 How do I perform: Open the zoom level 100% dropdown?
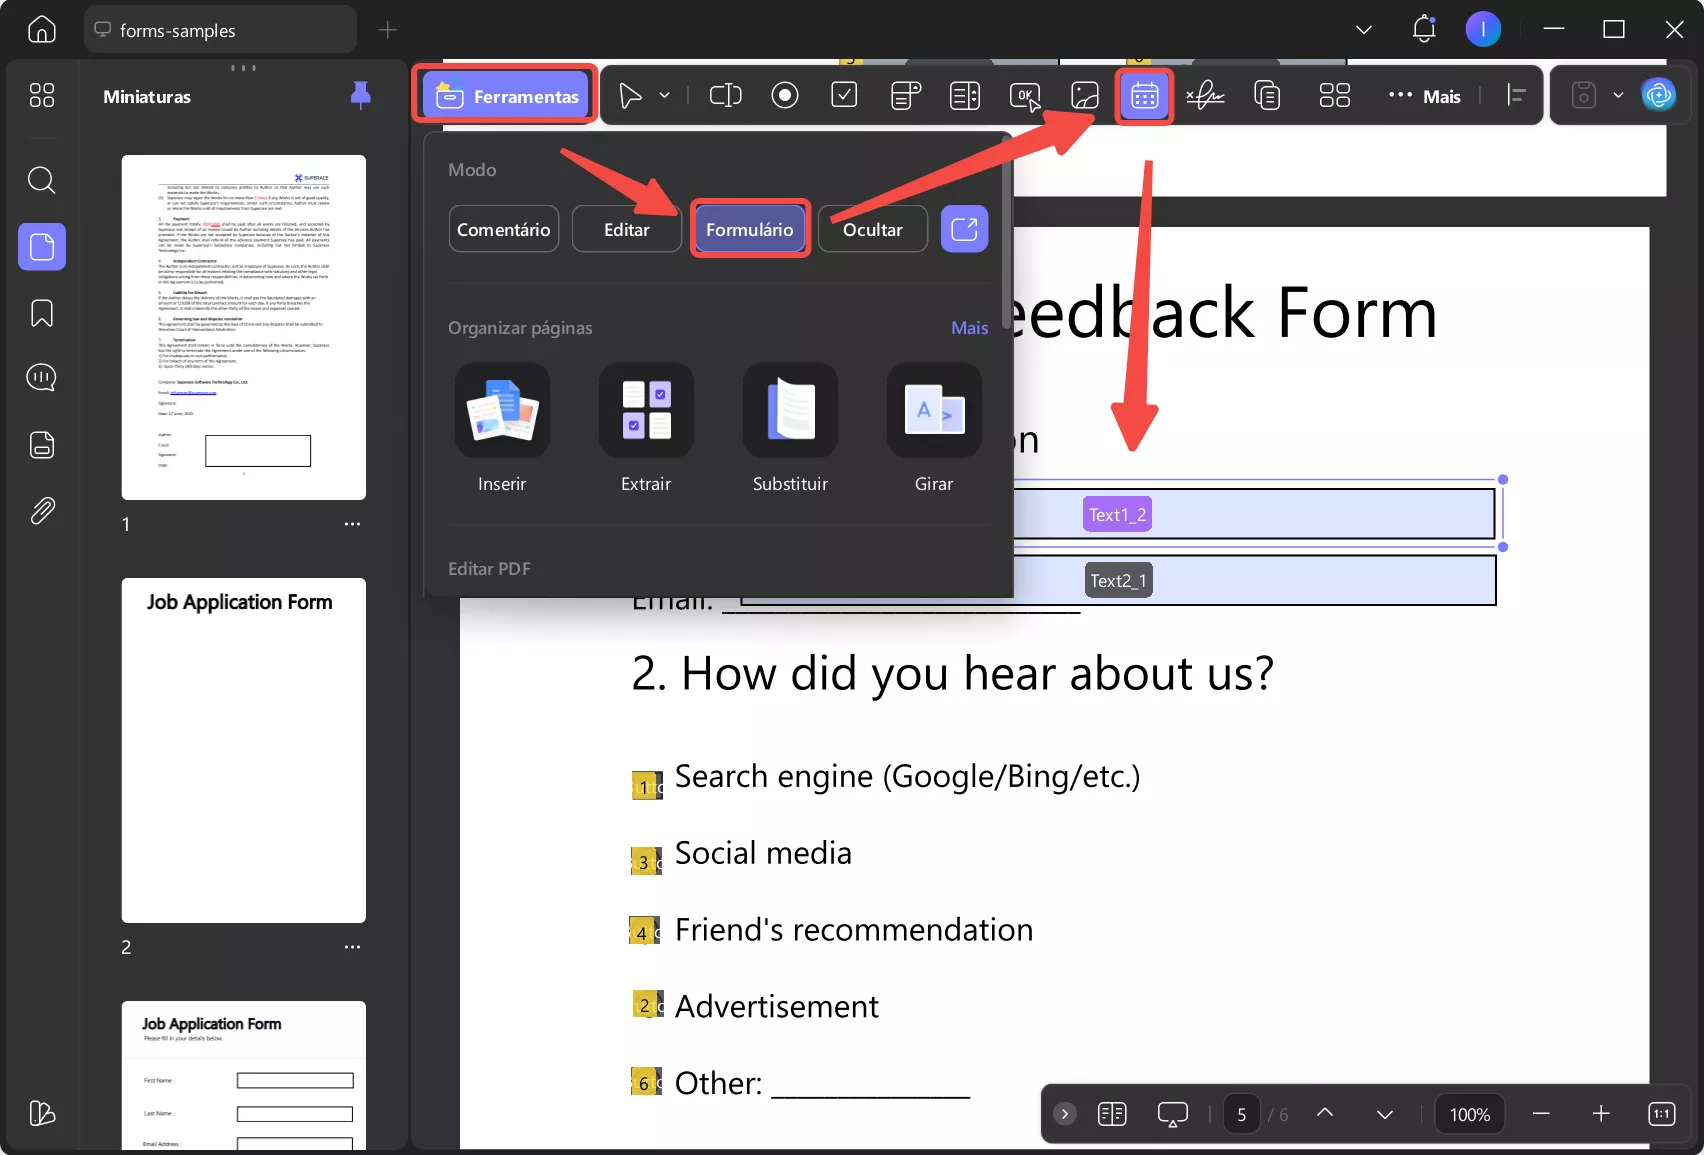pos(1470,1114)
